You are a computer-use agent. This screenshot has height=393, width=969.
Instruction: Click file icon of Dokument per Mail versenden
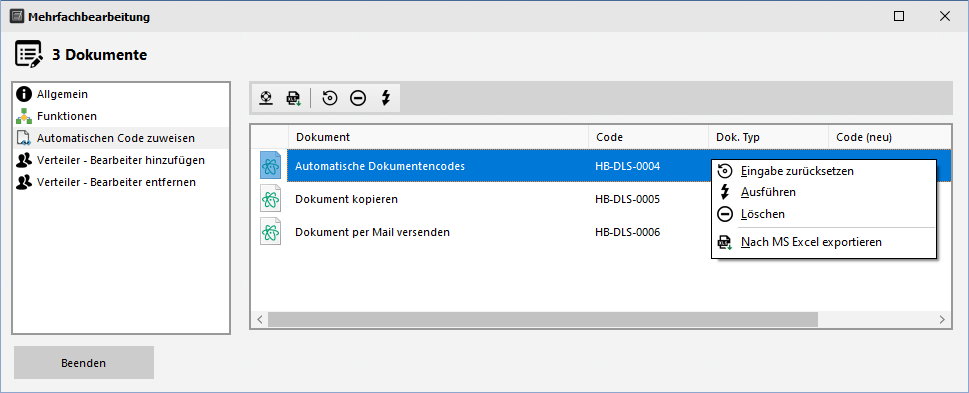point(270,232)
